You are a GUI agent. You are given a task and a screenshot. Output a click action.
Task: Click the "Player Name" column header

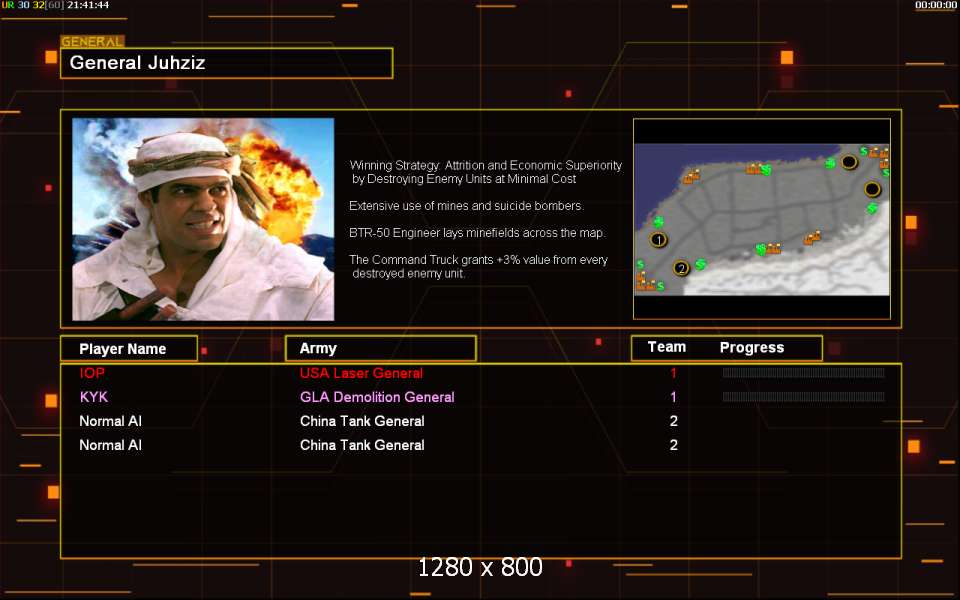[129, 348]
